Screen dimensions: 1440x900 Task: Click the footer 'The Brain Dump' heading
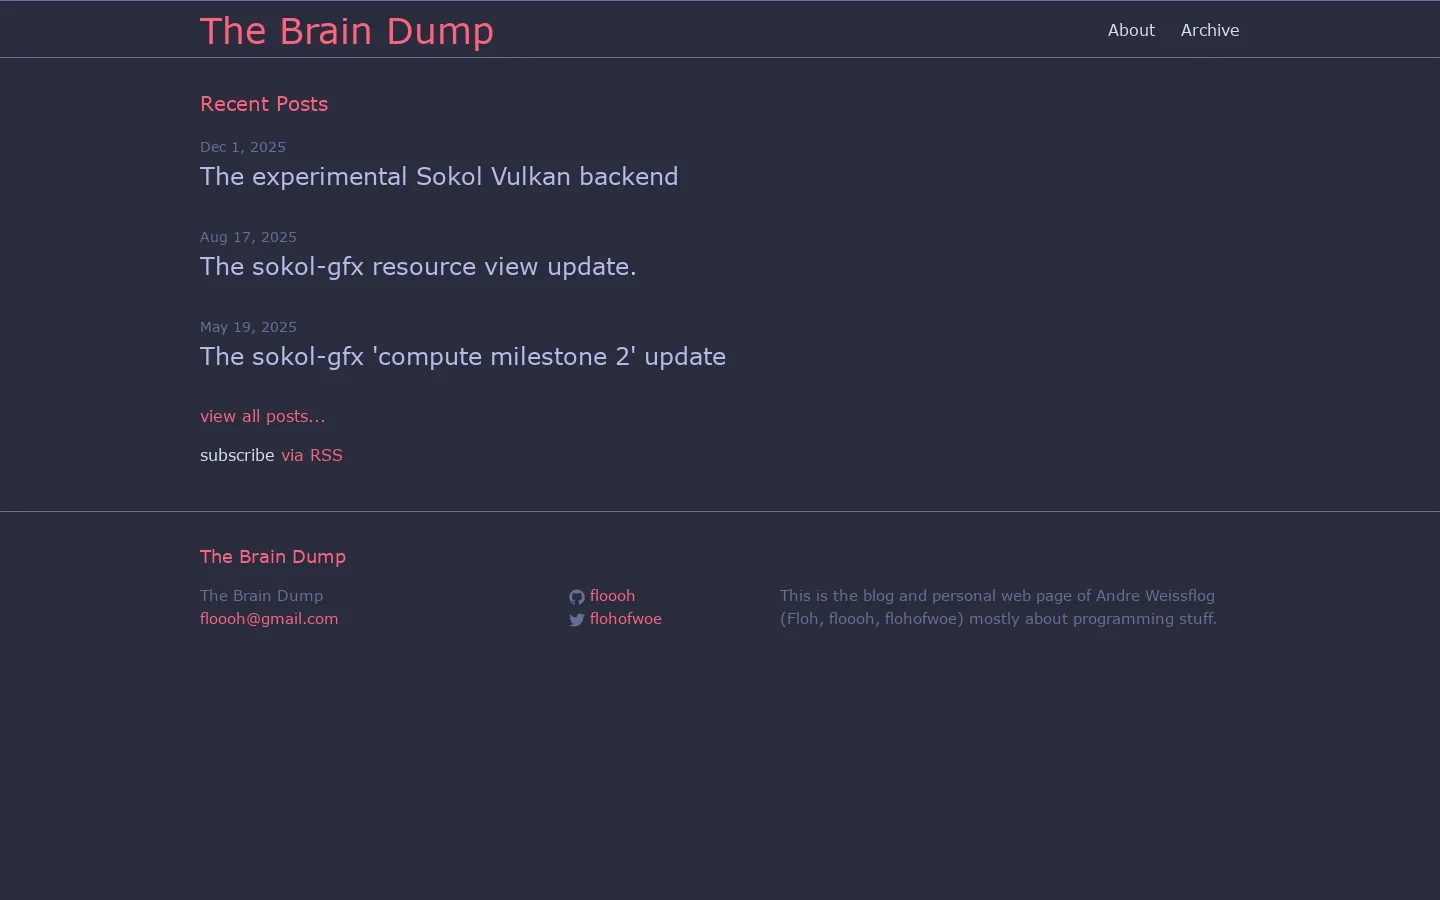pos(273,557)
